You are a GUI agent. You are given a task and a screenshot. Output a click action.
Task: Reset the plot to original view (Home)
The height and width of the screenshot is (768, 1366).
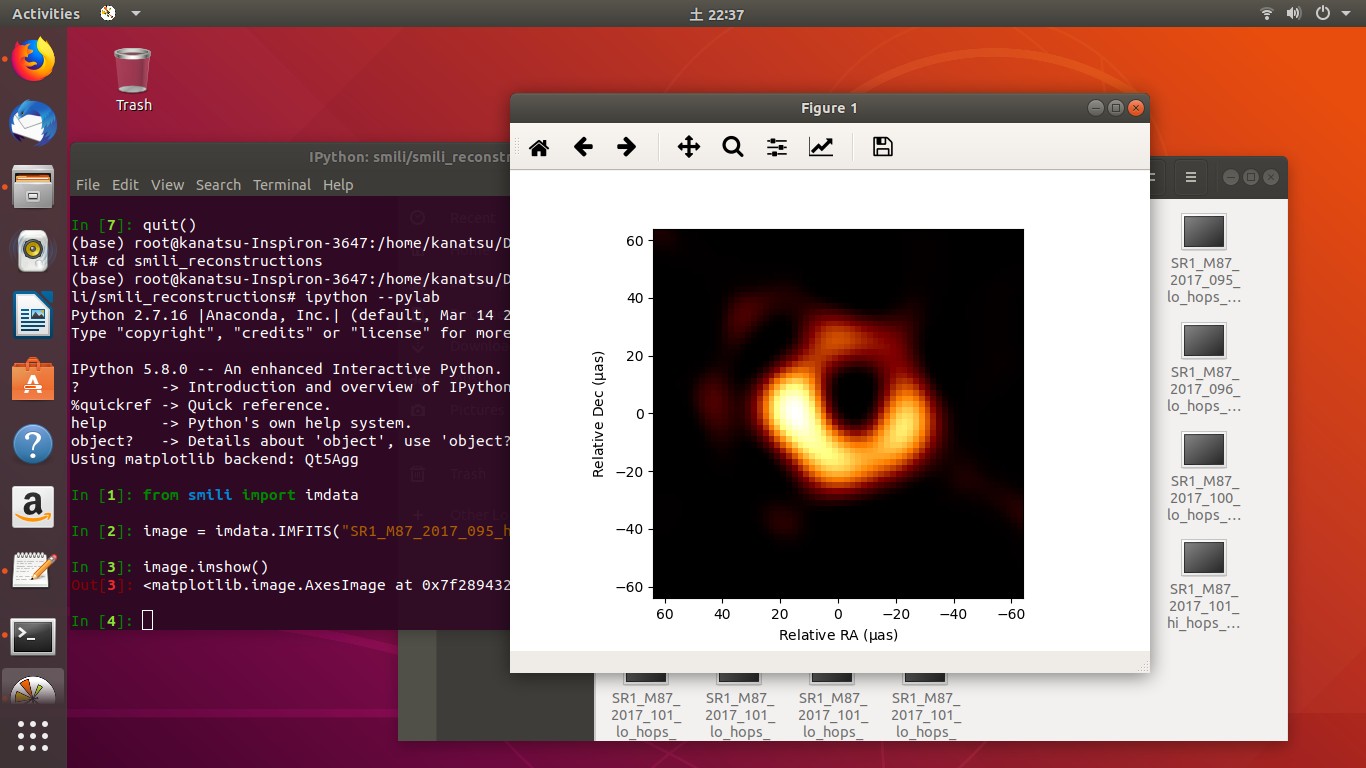(x=539, y=148)
